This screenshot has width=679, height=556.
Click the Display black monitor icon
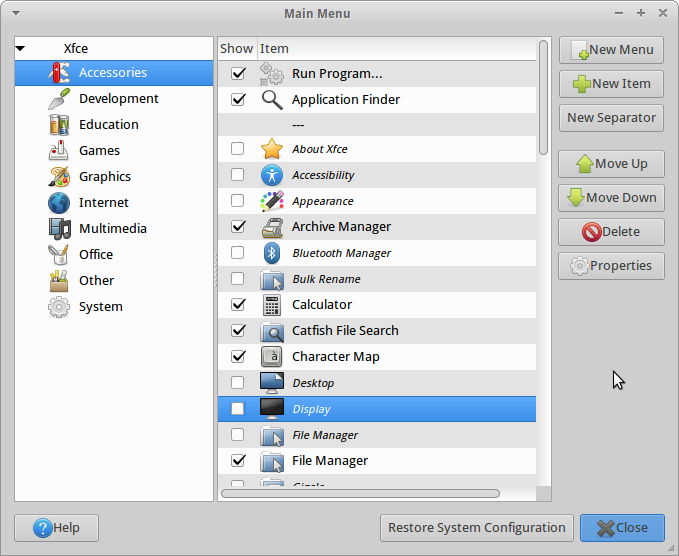[x=272, y=409]
